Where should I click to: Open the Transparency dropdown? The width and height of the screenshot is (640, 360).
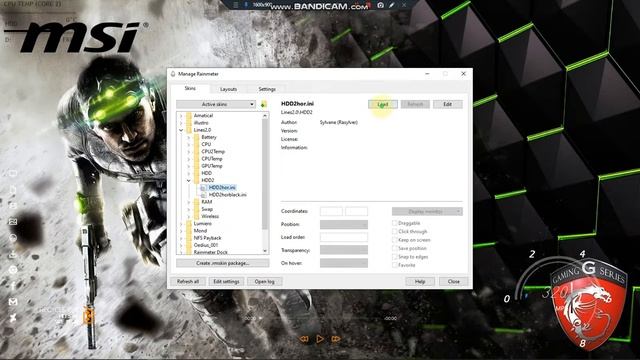coord(344,250)
